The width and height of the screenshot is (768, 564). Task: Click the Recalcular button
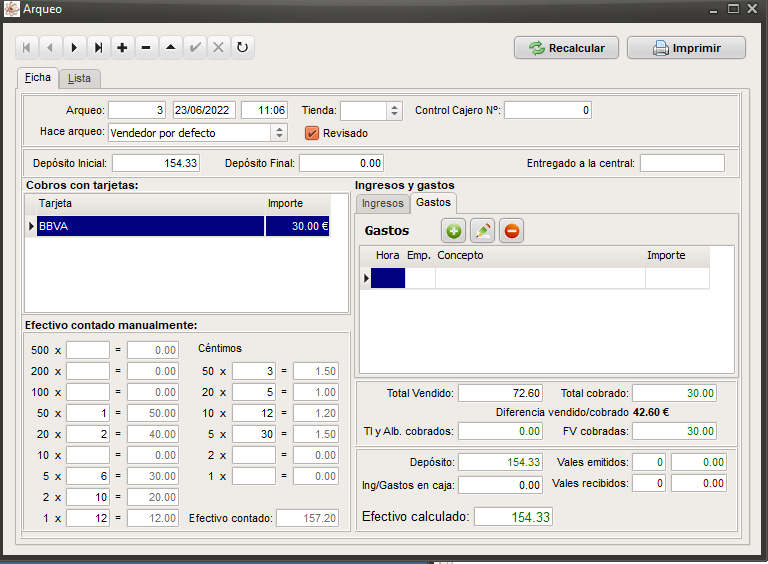(x=566, y=48)
